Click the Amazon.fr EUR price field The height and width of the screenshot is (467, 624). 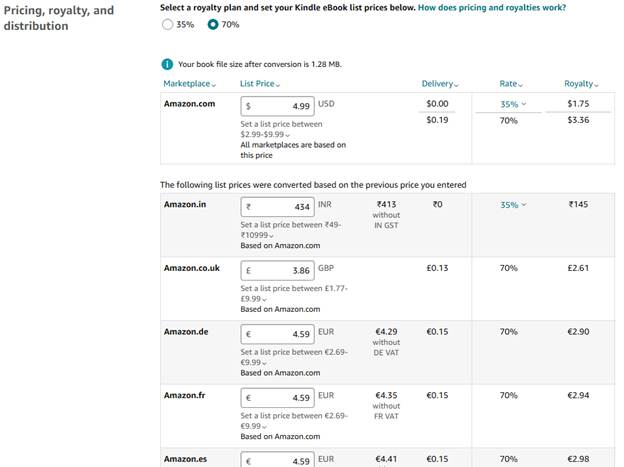277,397
